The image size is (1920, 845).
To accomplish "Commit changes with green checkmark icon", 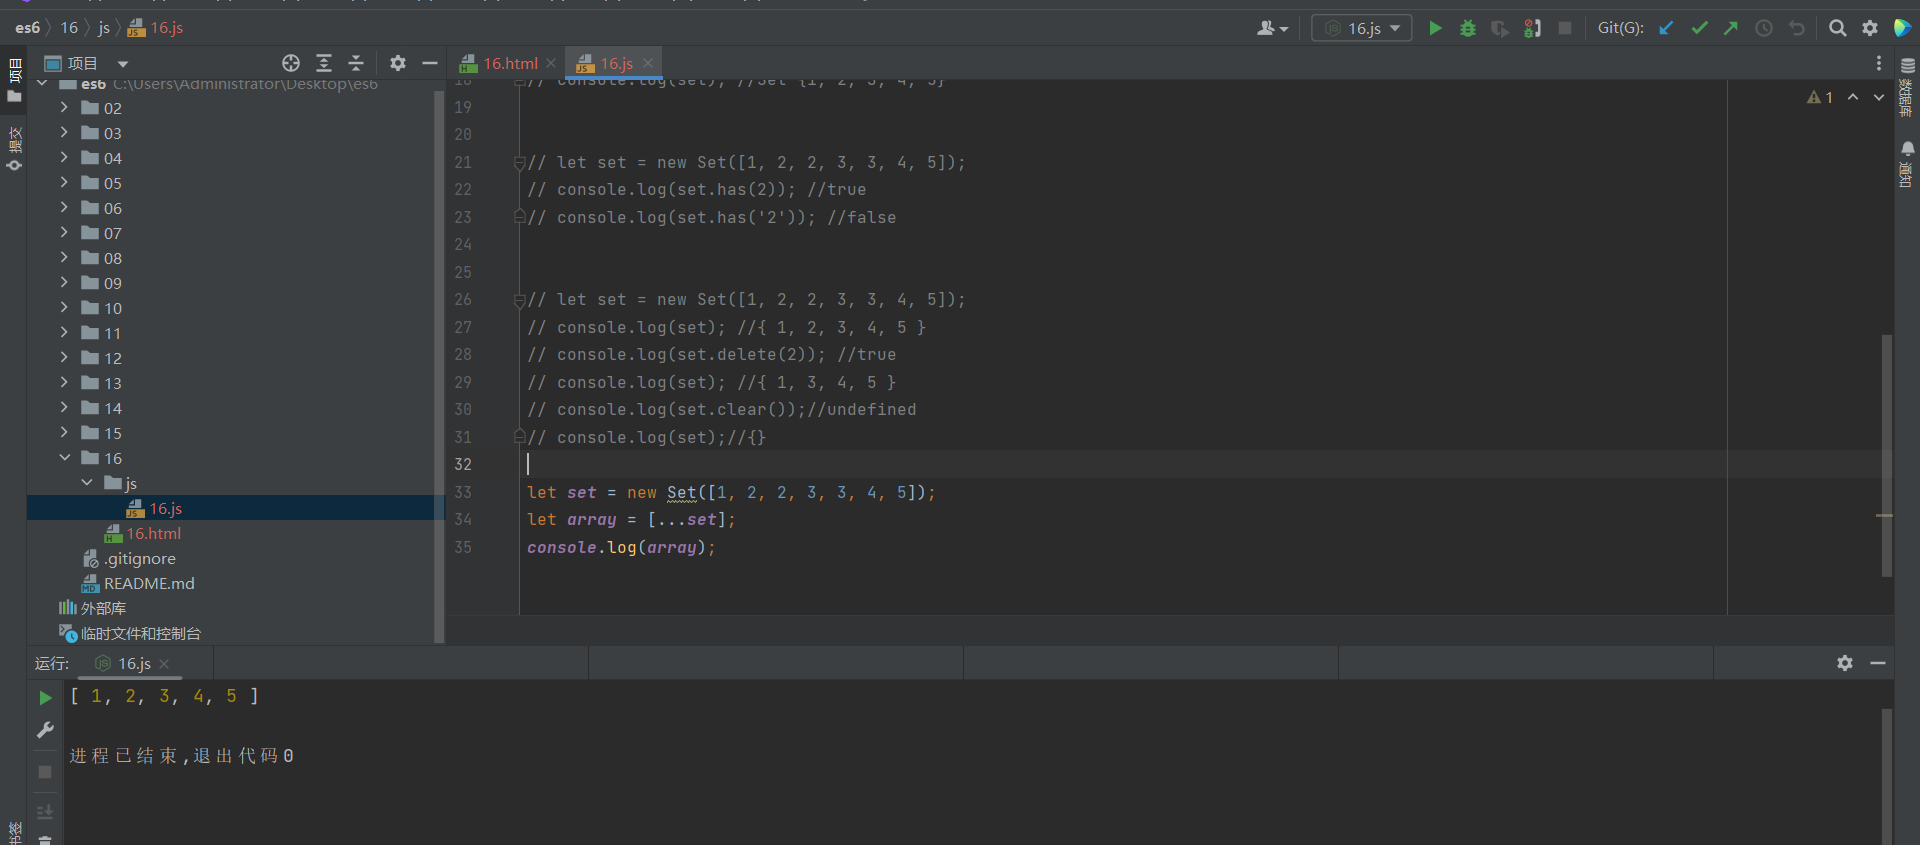I will 1699,28.
